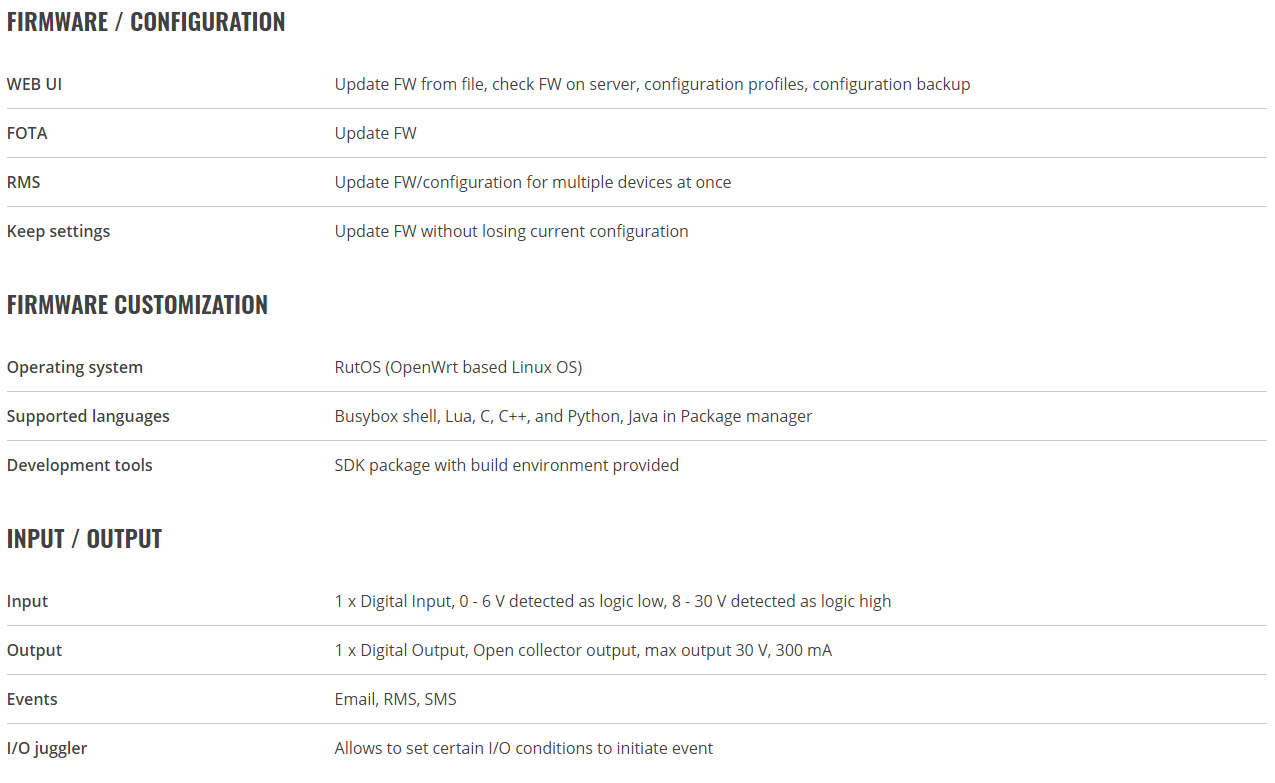The height and width of the screenshot is (783, 1275).
Task: Click the I/O juggler row label
Action: (47, 748)
